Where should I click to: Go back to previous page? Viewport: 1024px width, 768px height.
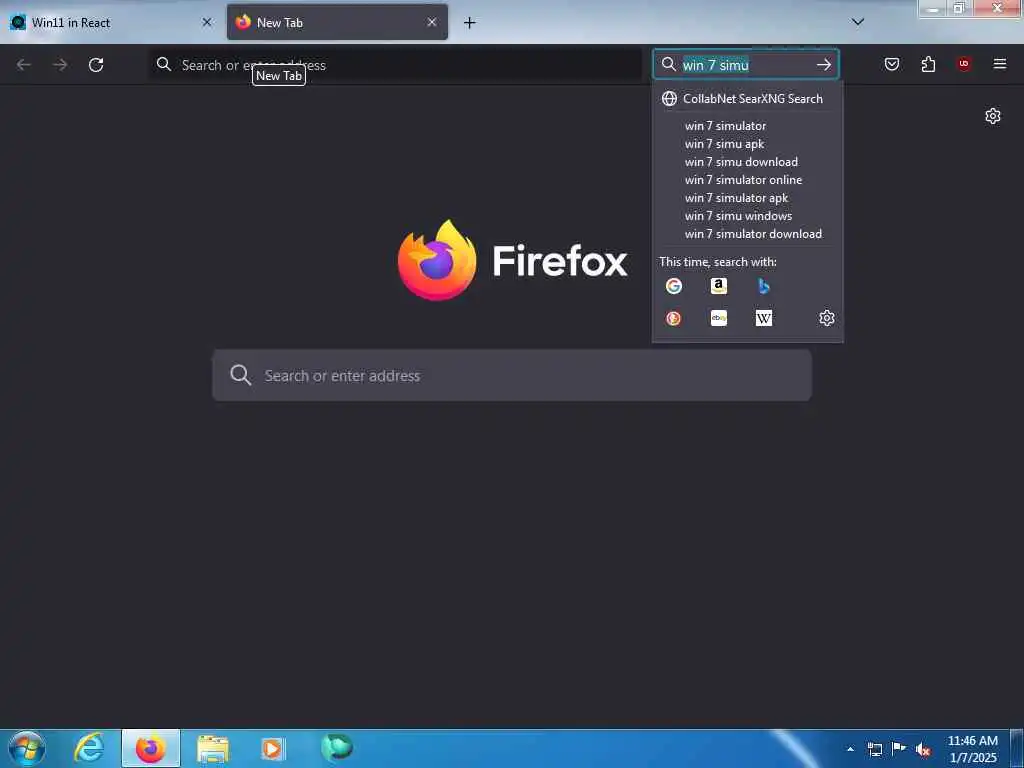24,65
